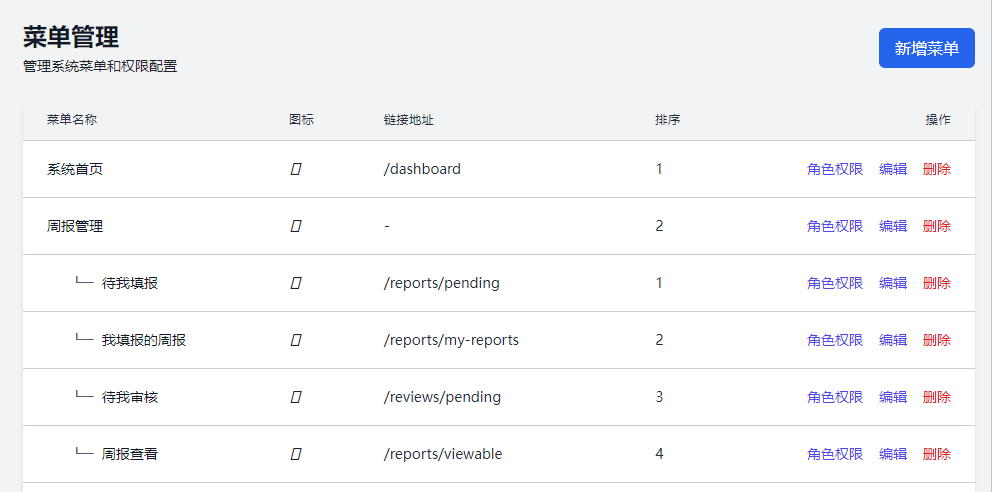Click the icon in the 待我审核 row

coord(295,397)
